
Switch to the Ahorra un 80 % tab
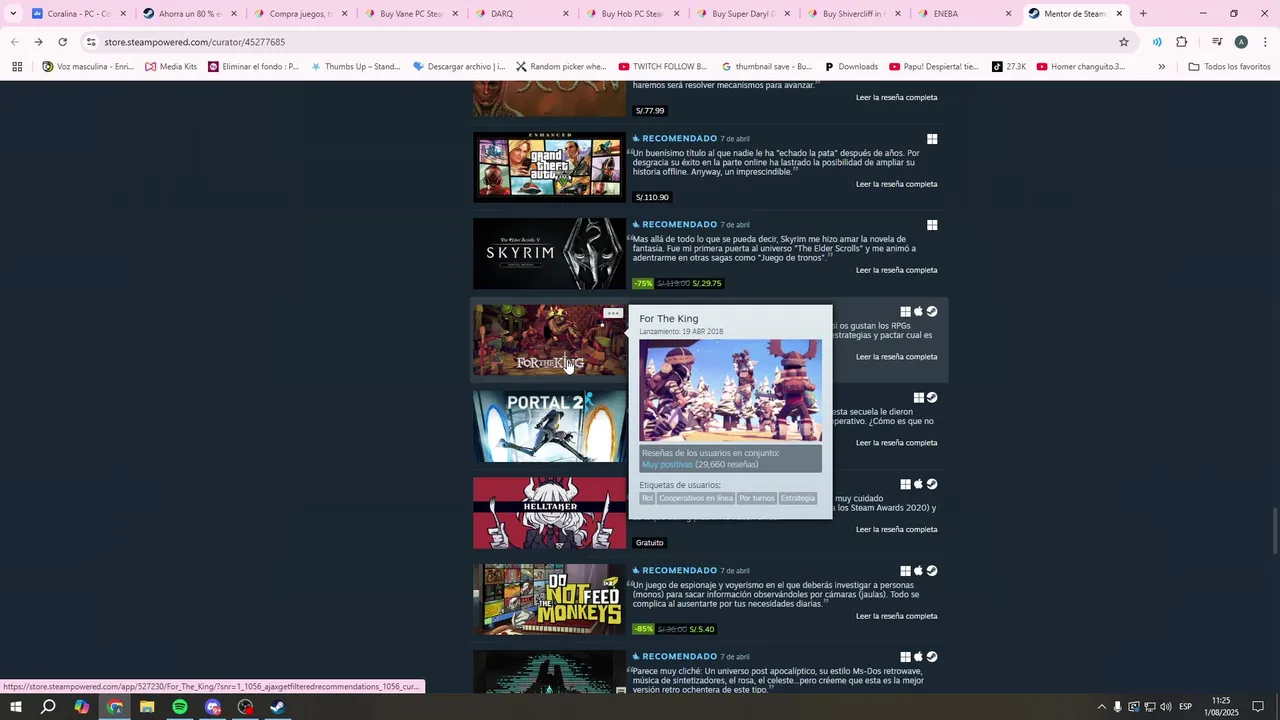(187, 14)
